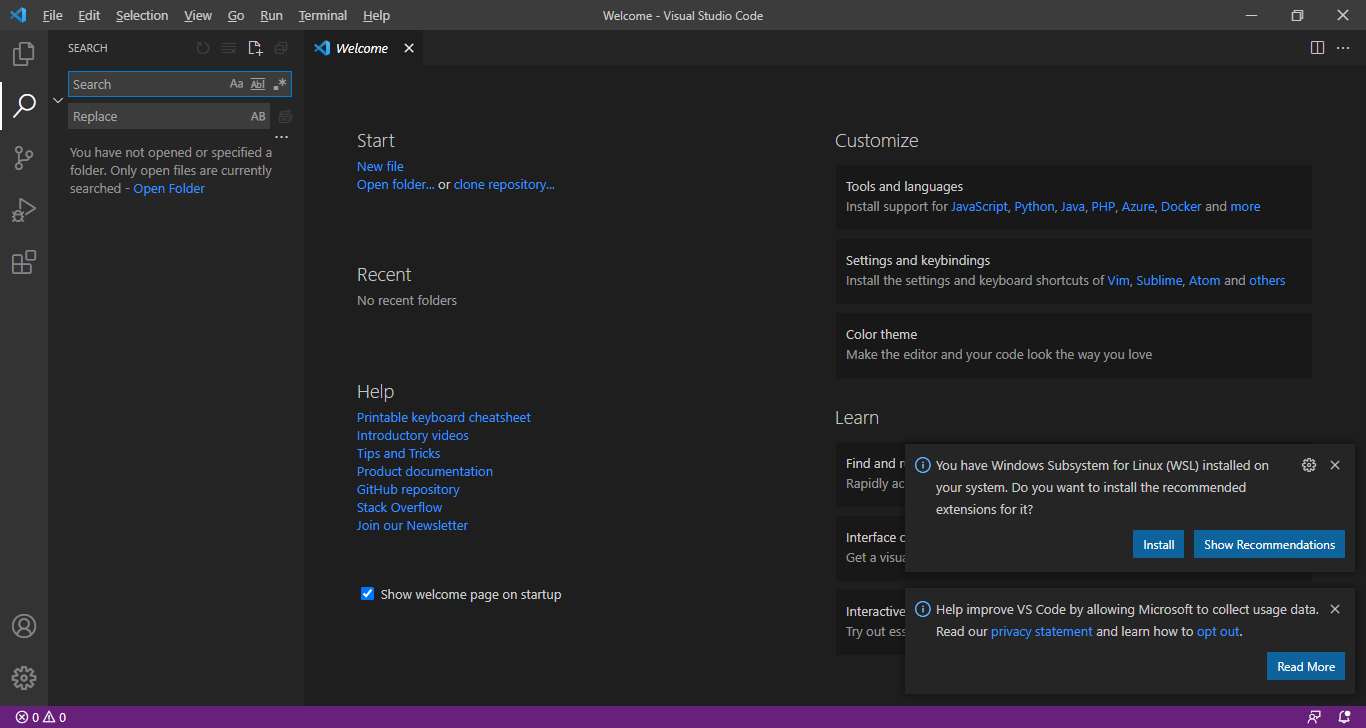This screenshot has height=728, width=1366.
Task: Open the Stack Overflow link
Action: [400, 507]
